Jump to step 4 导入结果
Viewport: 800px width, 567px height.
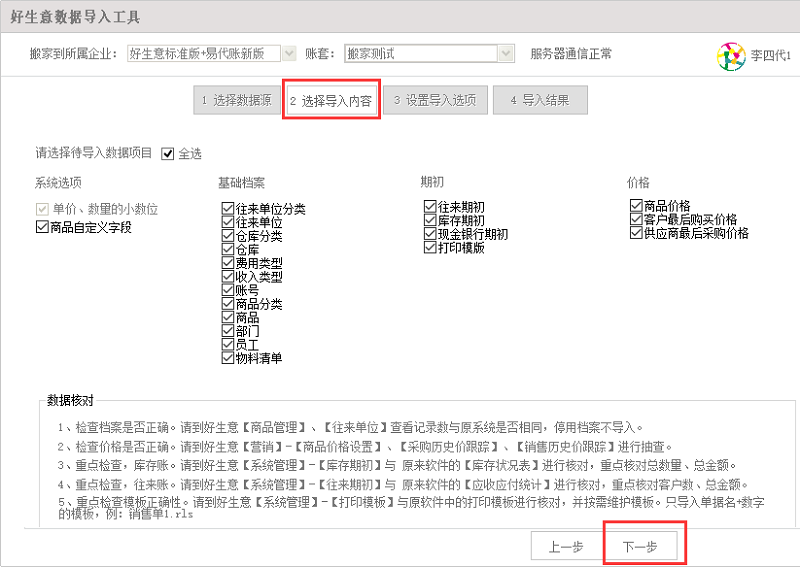[x=540, y=101]
